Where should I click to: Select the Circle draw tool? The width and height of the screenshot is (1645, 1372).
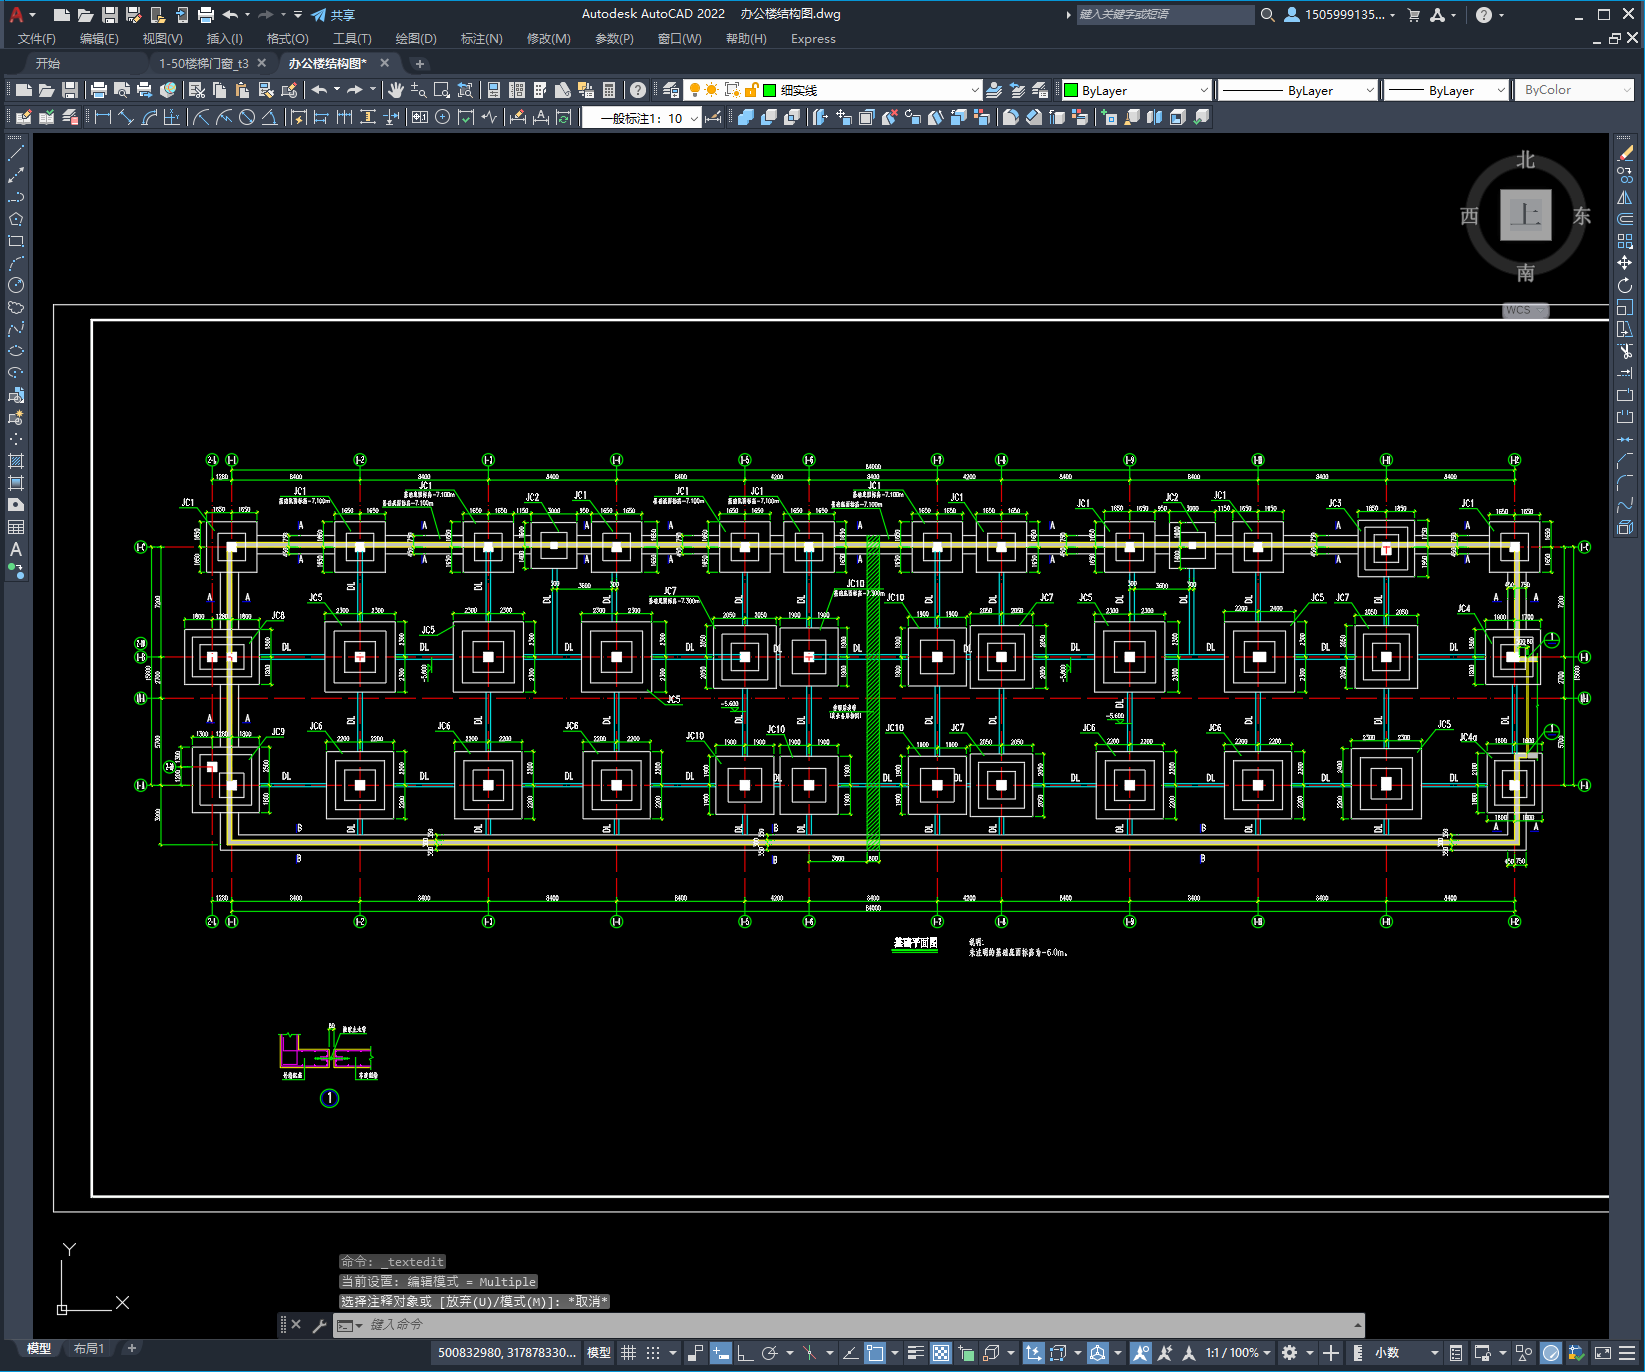[16, 285]
